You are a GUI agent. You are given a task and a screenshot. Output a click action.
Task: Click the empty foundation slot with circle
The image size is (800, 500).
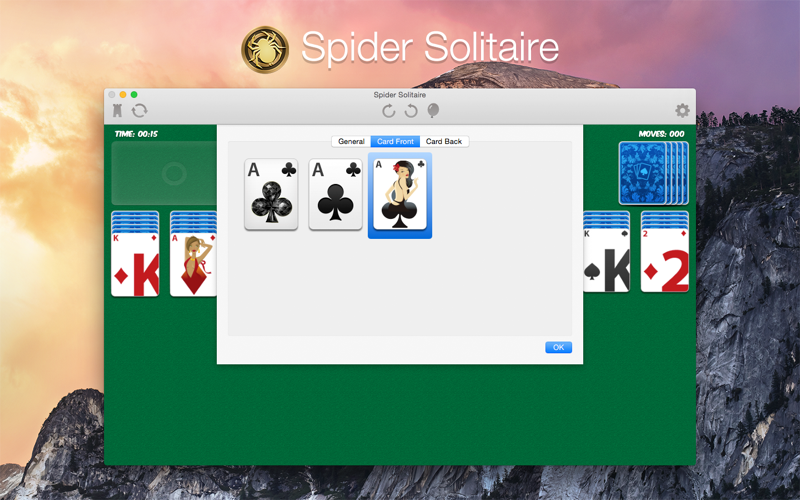pos(164,173)
